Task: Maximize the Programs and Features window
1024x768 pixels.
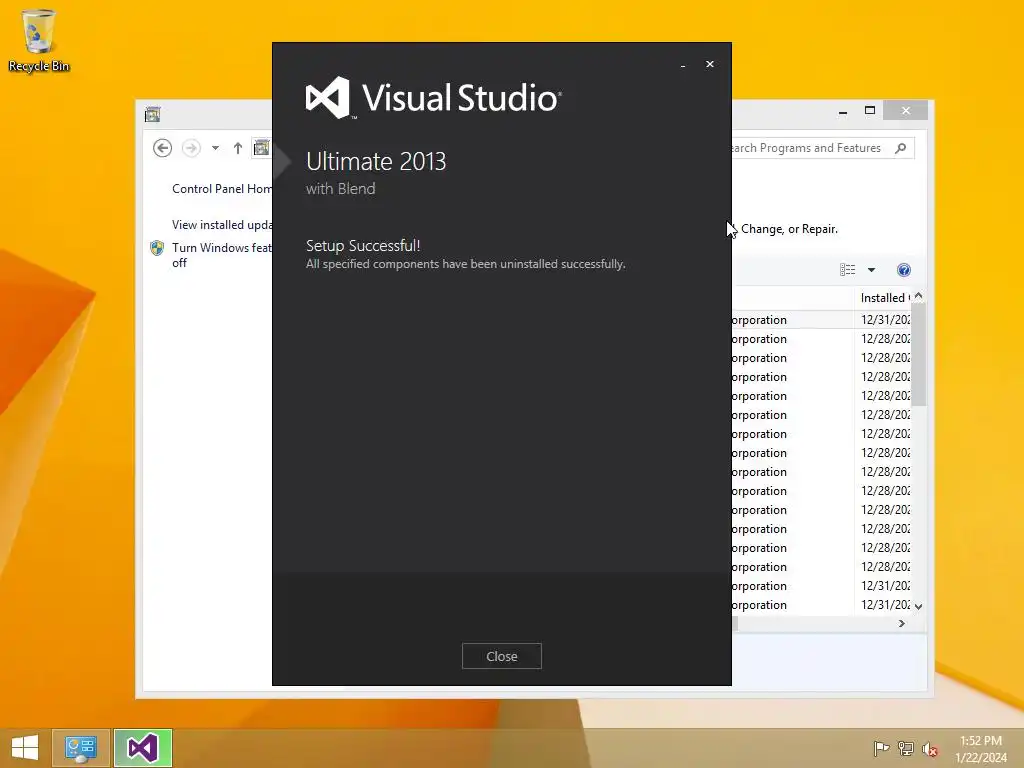Action: [870, 110]
